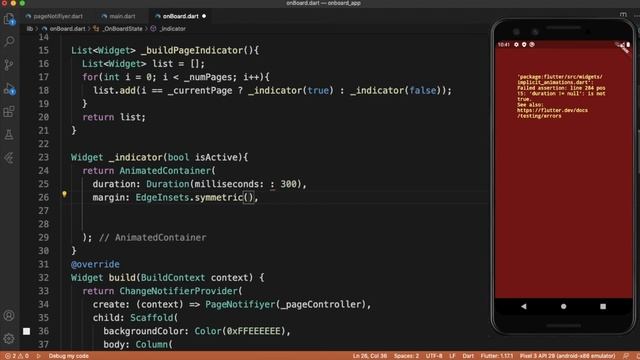640x360 pixels.
Task: Open the Accounts icon in the activity bar
Action: [x=9, y=316]
